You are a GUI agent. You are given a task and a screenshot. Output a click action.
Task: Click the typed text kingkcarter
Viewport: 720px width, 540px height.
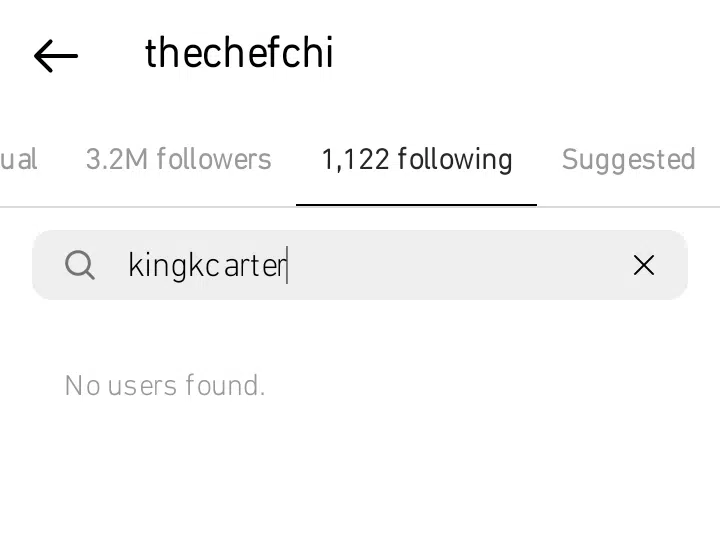(x=207, y=266)
